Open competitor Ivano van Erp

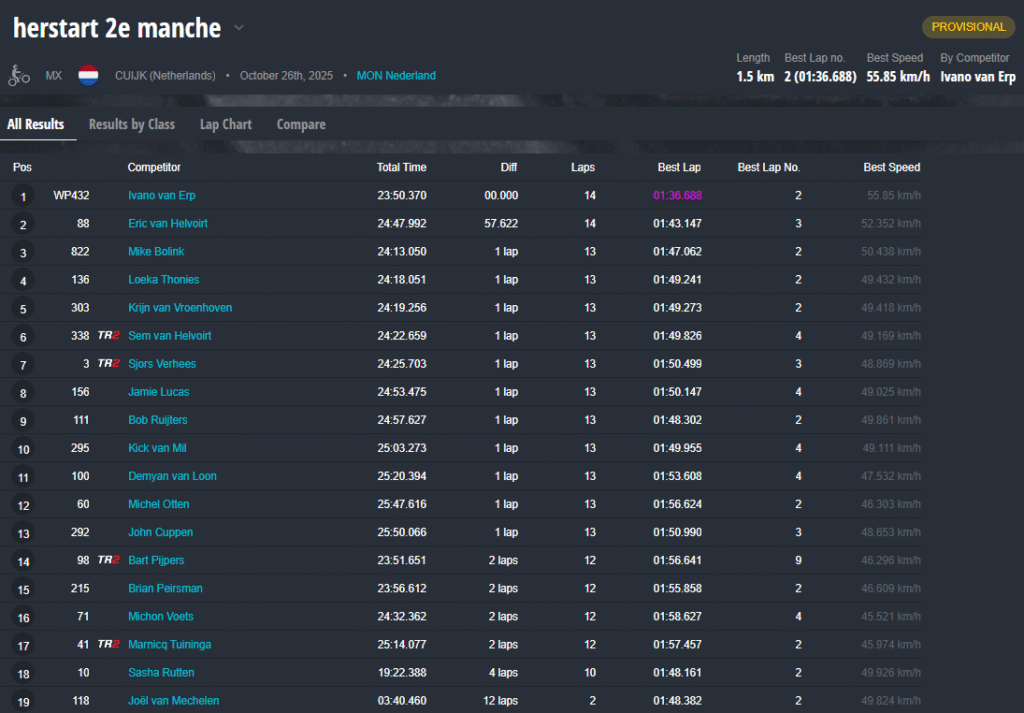[161, 196]
